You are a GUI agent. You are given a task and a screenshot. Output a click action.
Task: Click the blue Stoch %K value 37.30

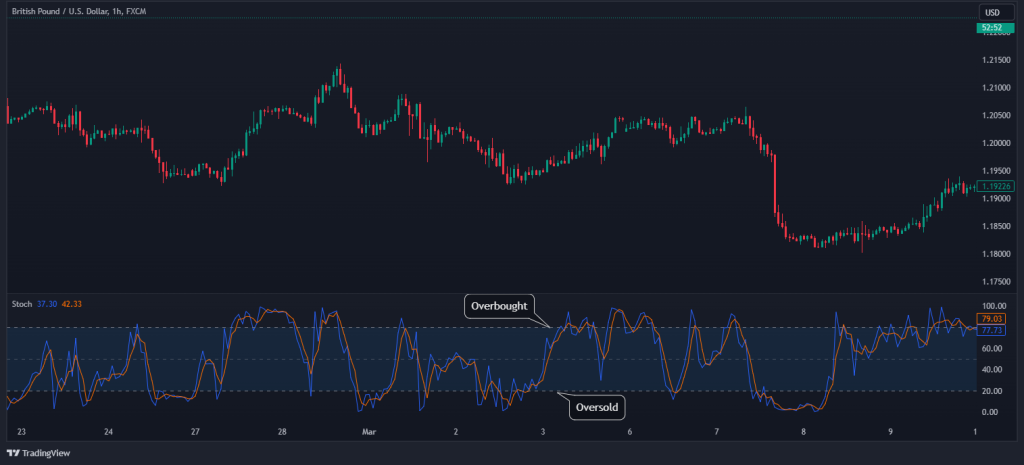coord(47,303)
